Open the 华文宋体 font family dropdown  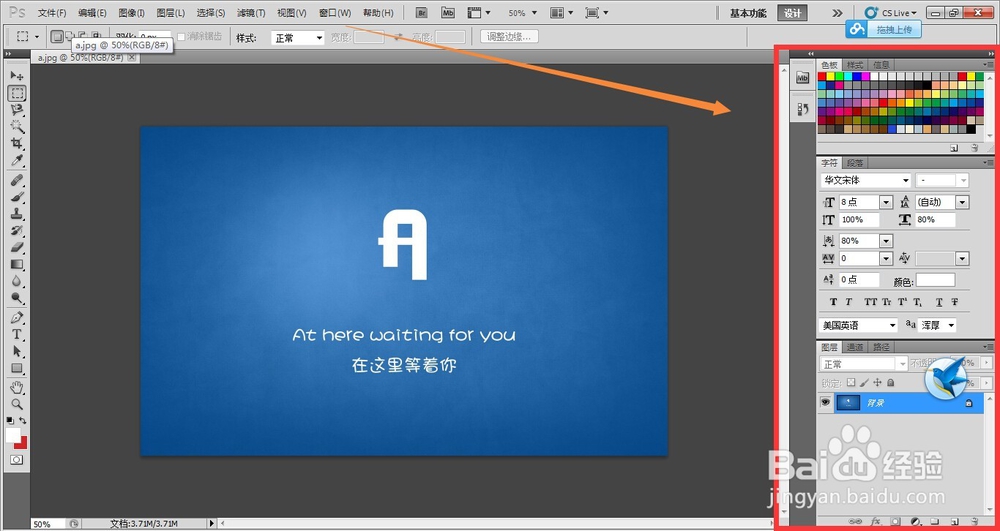point(865,180)
